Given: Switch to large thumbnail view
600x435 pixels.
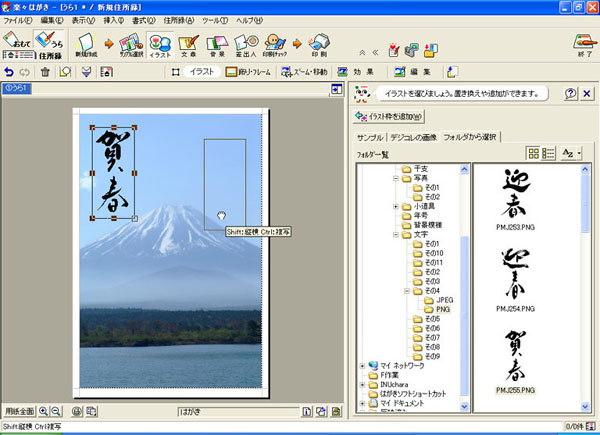Looking at the screenshot, I should point(534,153).
